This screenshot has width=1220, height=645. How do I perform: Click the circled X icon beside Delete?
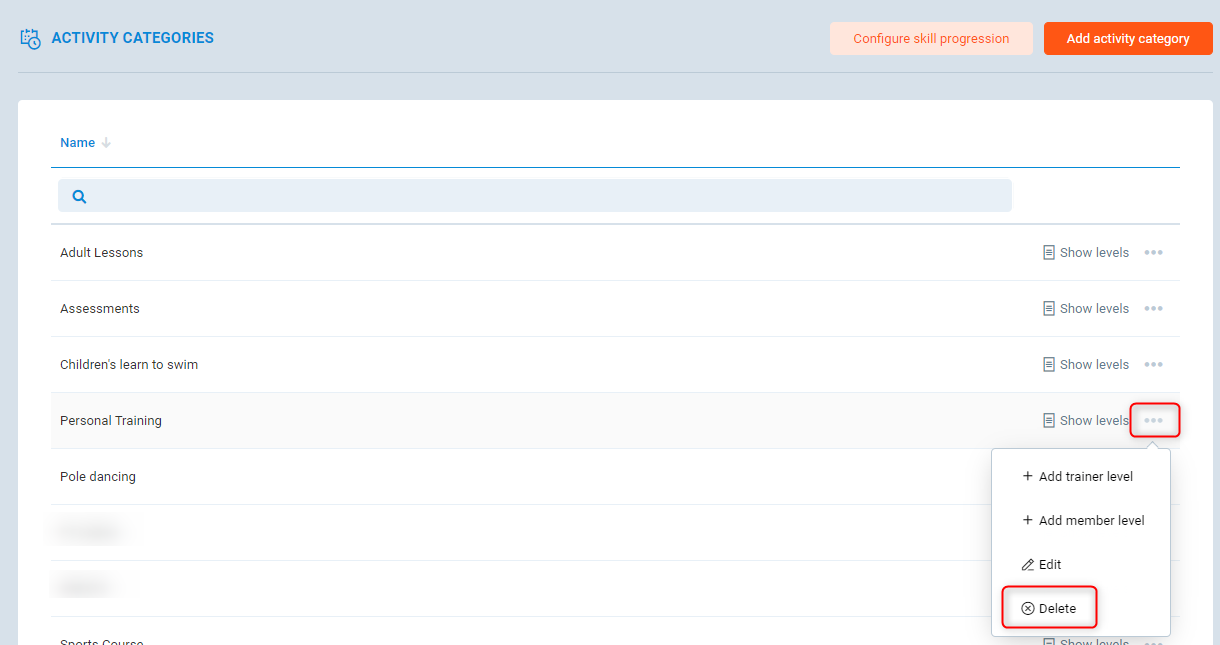(1027, 609)
